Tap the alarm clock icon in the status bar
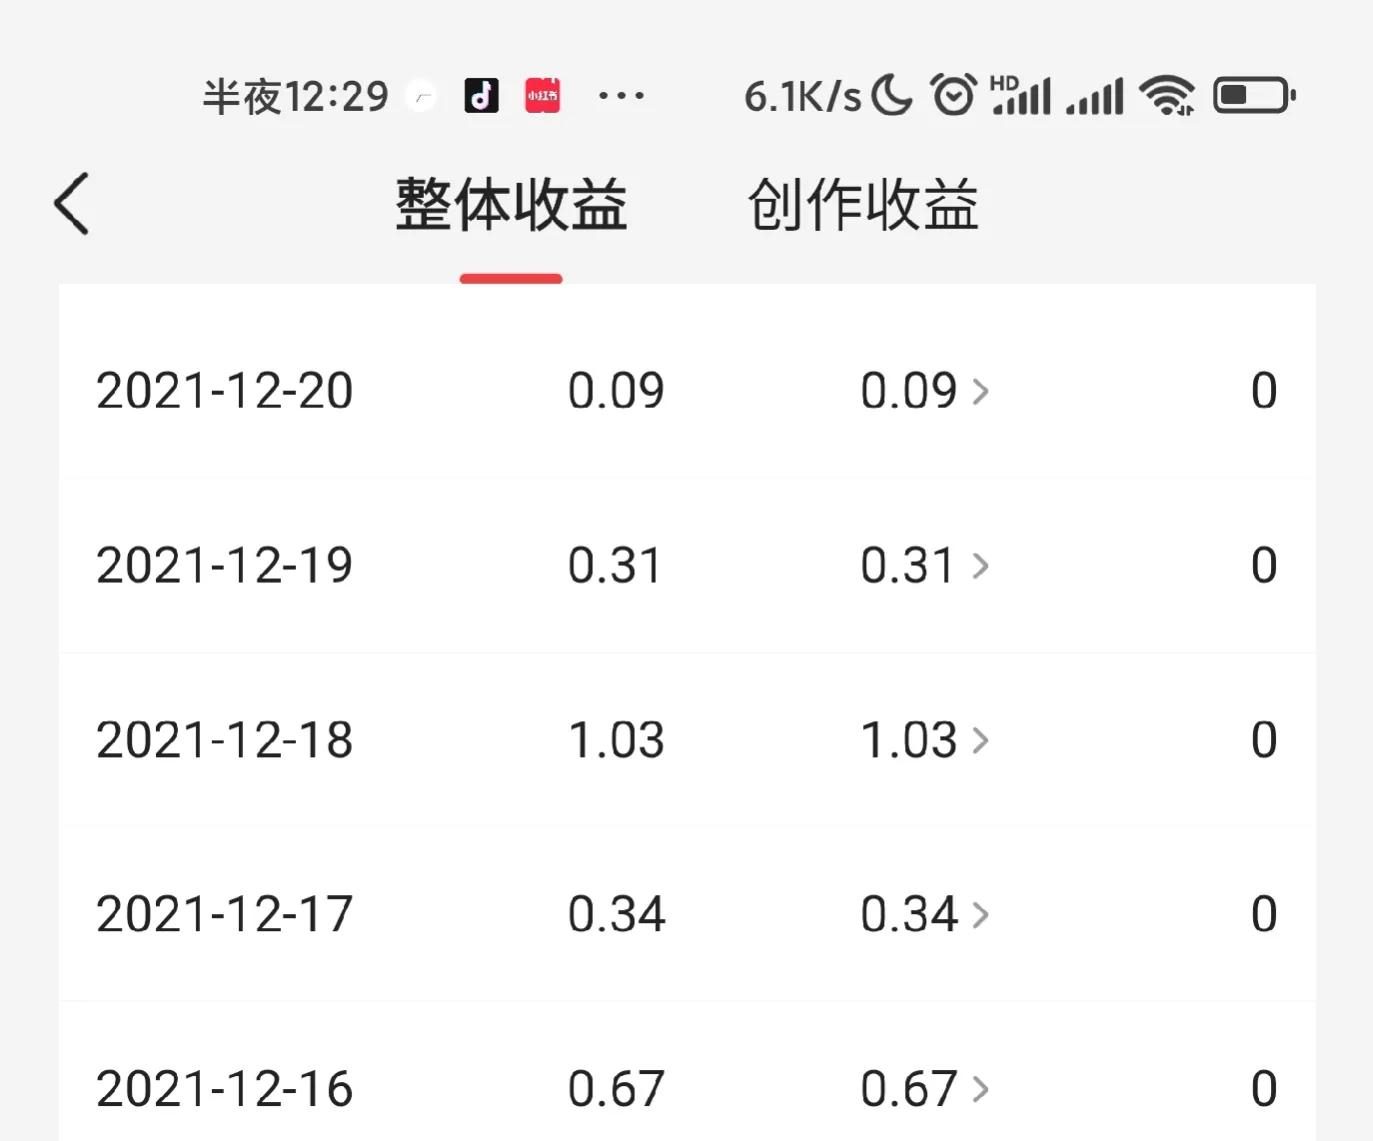 [952, 95]
